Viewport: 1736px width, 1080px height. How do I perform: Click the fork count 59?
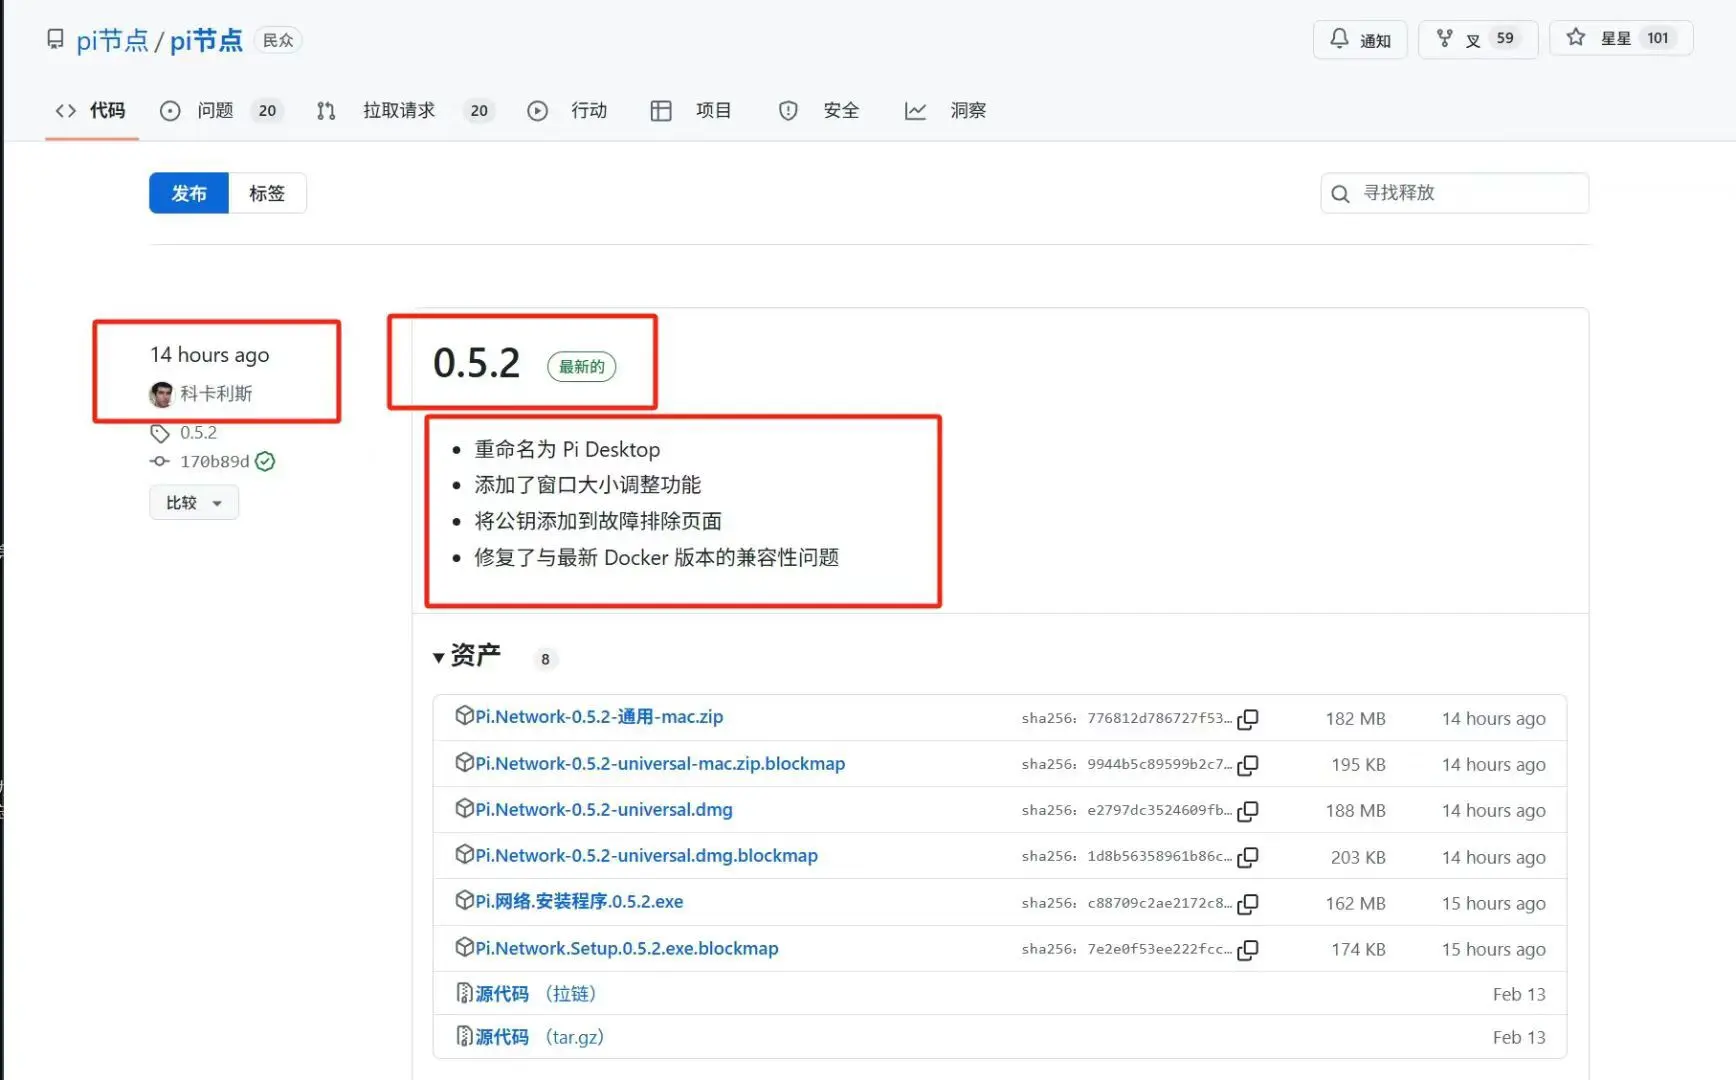1505,38
